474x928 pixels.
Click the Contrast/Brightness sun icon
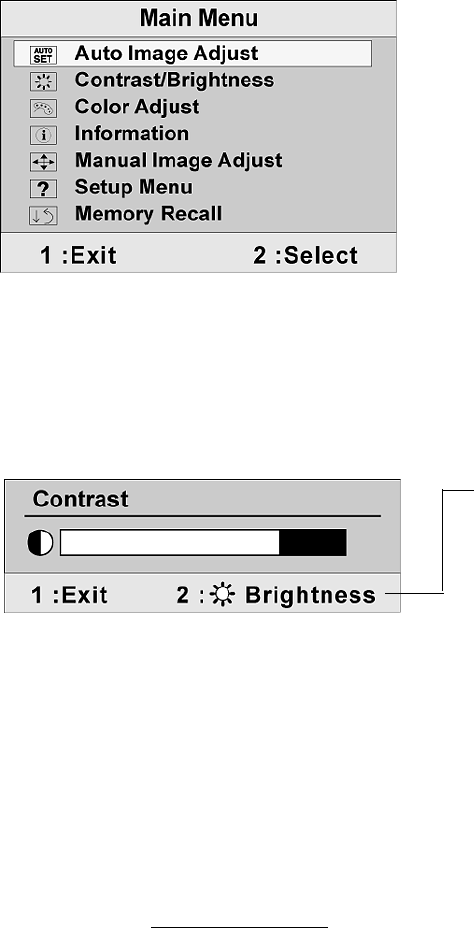(x=43, y=82)
